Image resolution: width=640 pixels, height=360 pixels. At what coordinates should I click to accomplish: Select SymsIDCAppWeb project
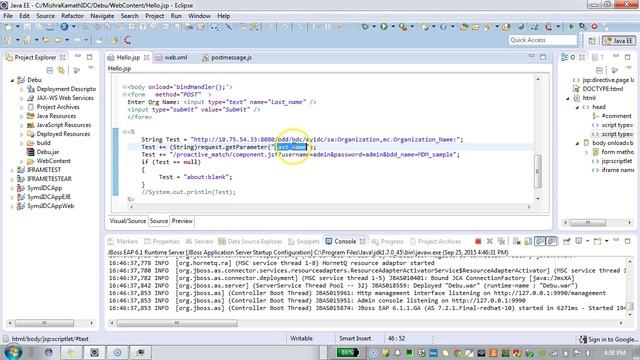pos(45,206)
